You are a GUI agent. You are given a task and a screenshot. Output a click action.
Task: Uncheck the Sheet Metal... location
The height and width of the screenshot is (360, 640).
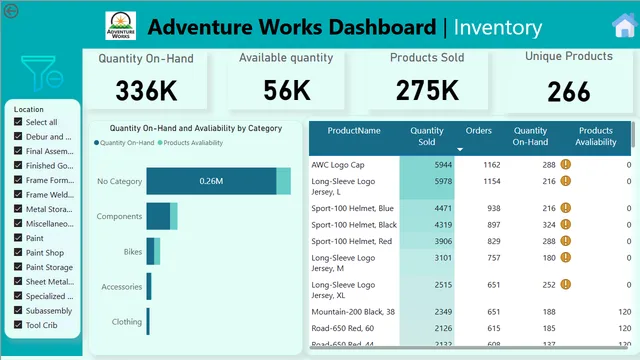click(x=18, y=281)
